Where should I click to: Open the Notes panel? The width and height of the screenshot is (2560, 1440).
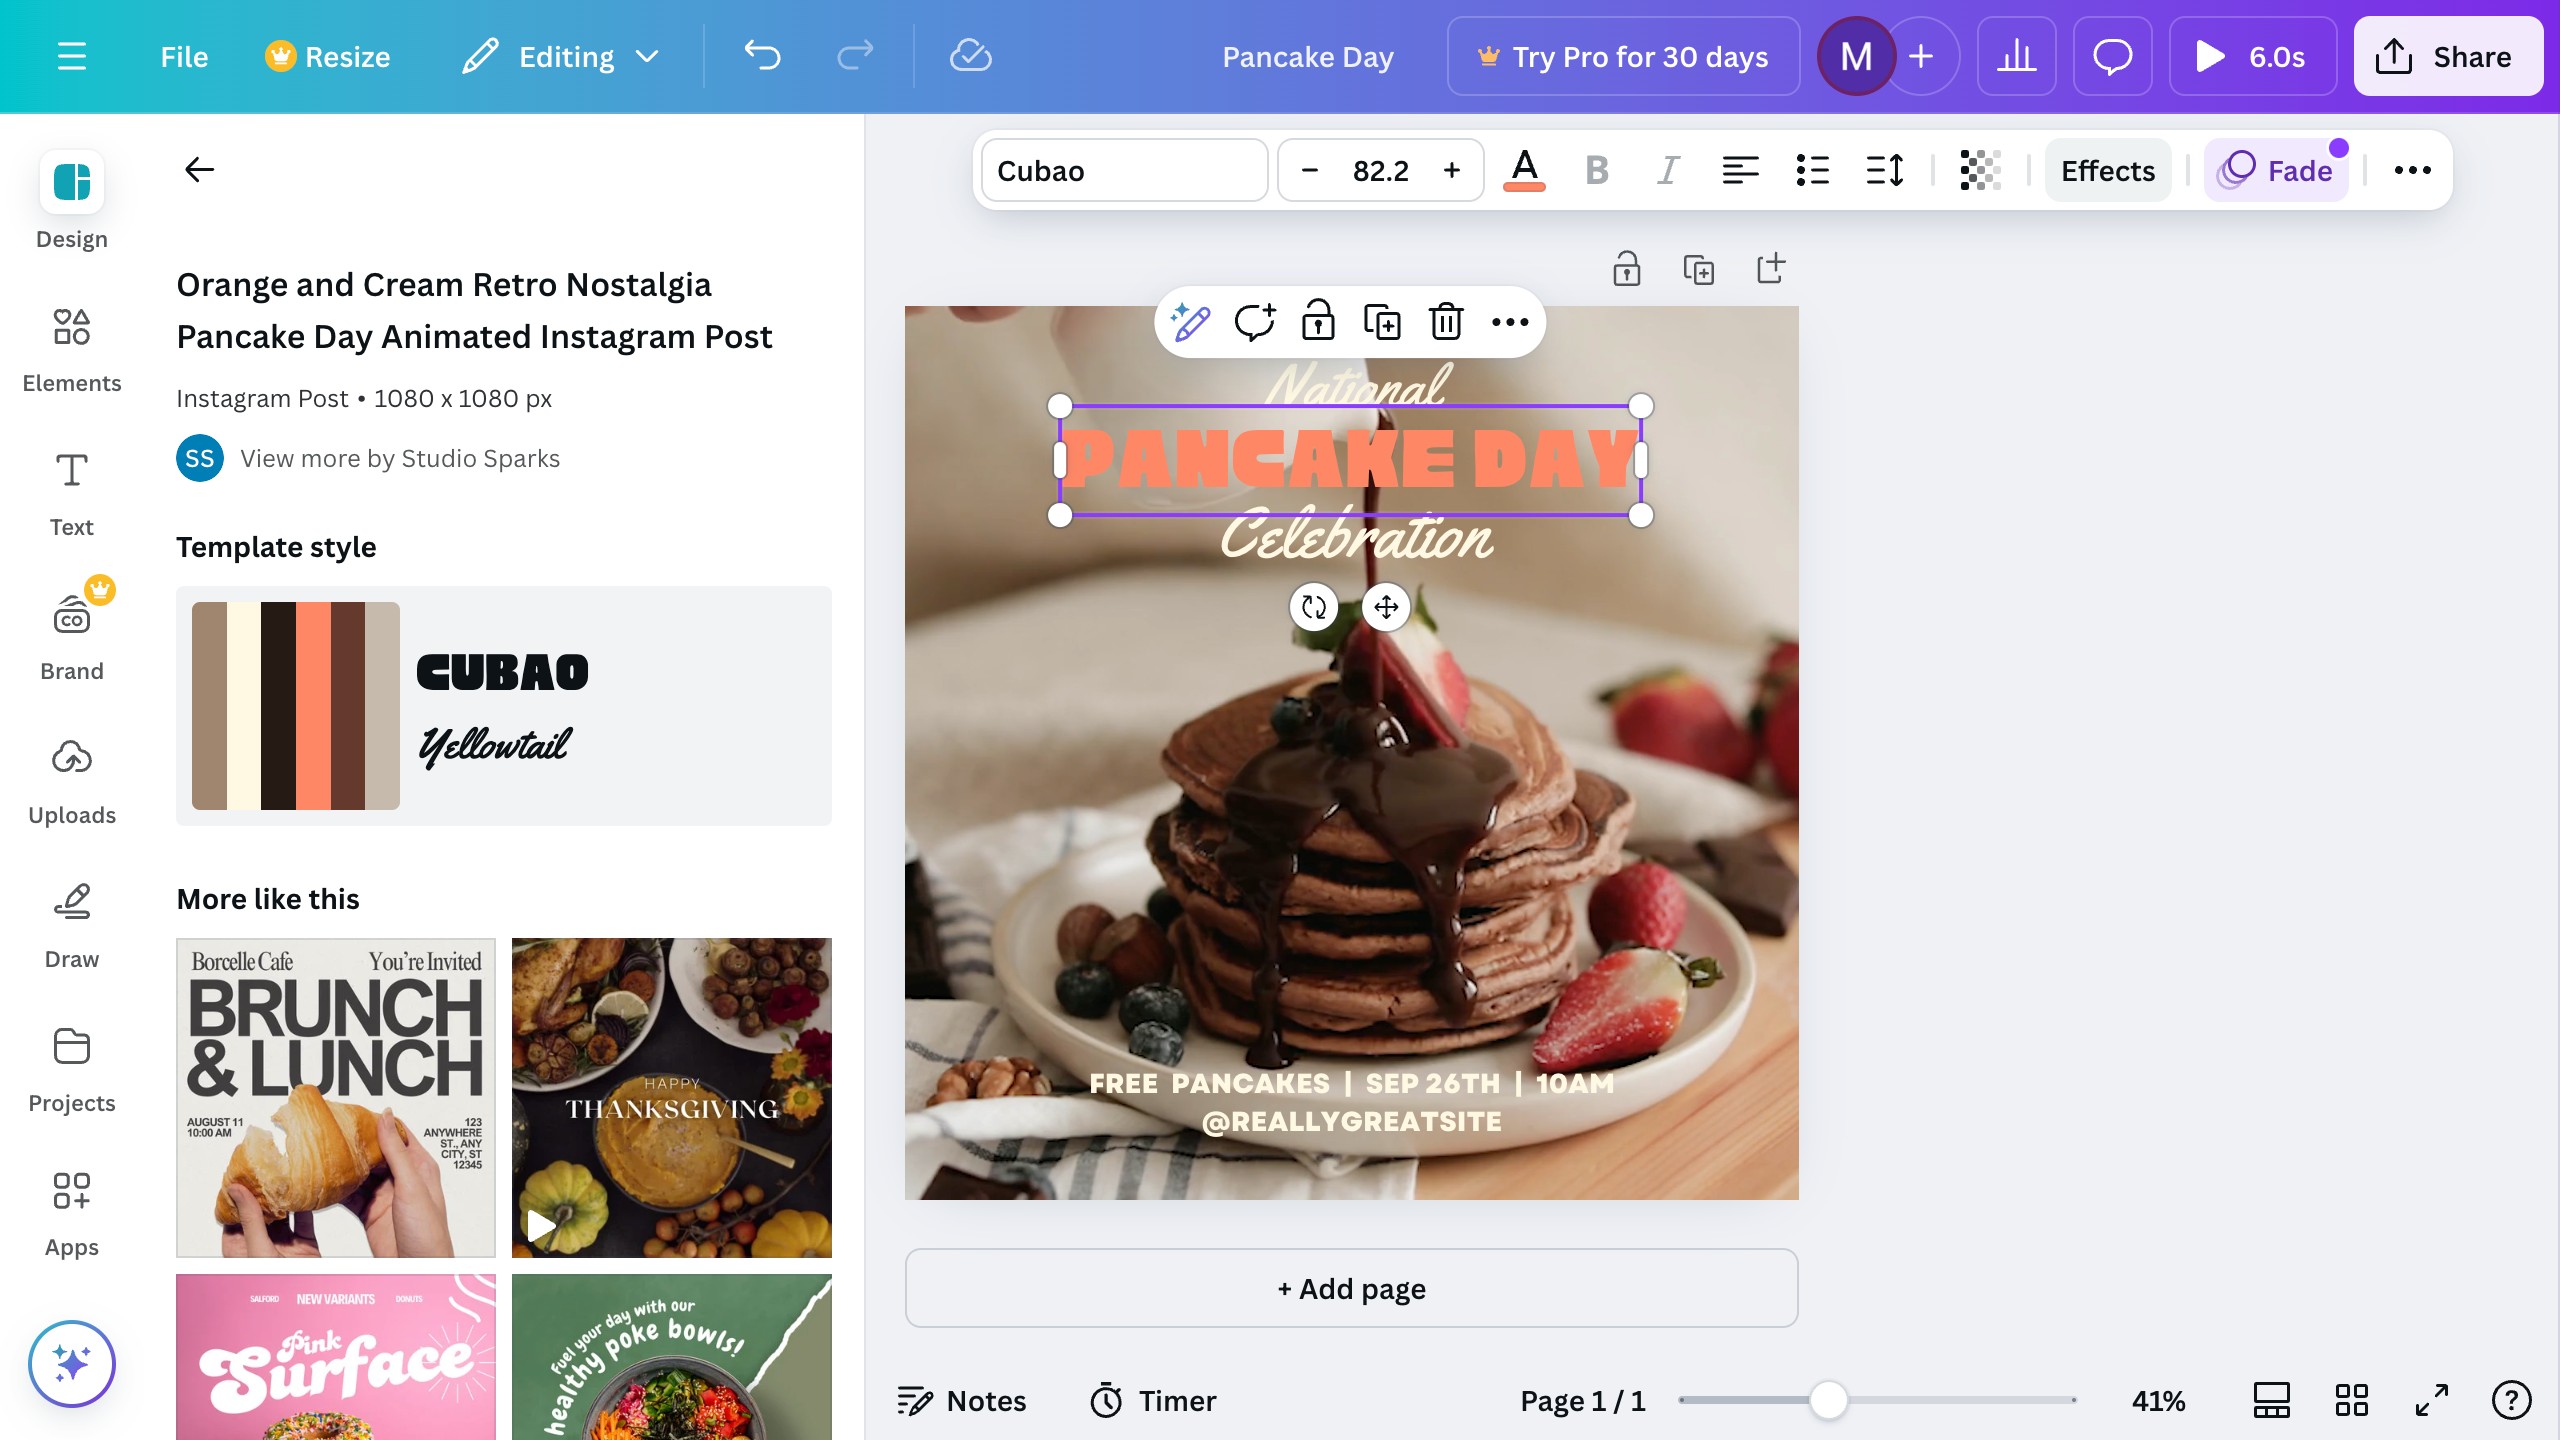click(x=962, y=1401)
